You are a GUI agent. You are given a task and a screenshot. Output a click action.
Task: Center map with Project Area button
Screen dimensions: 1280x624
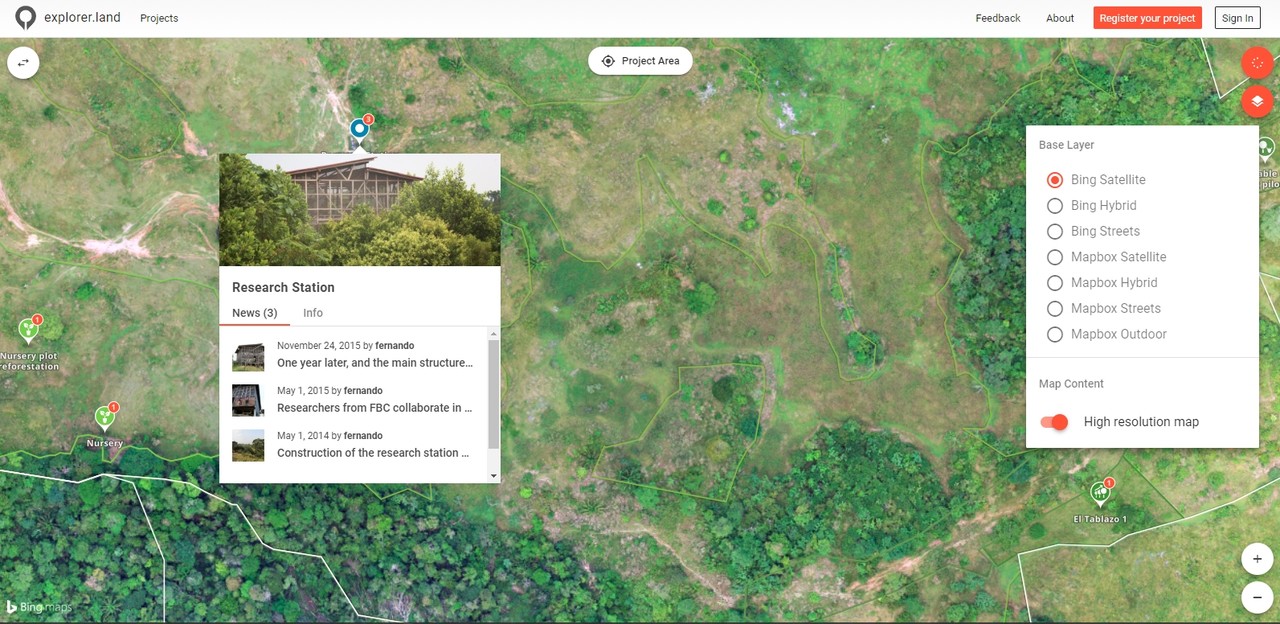[640, 61]
